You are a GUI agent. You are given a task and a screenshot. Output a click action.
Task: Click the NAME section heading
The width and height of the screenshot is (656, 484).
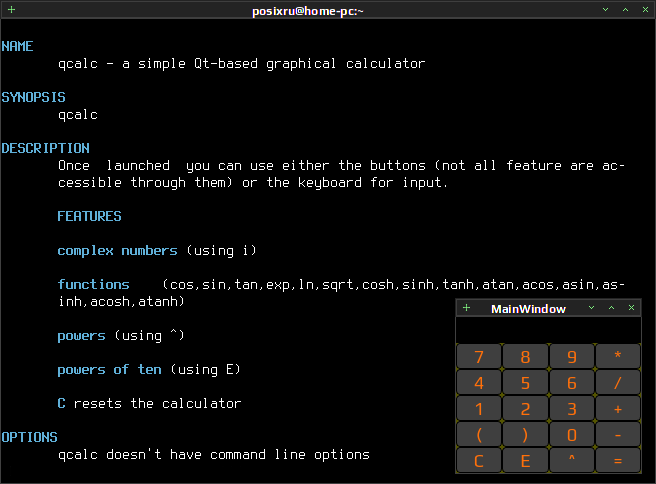point(17,46)
